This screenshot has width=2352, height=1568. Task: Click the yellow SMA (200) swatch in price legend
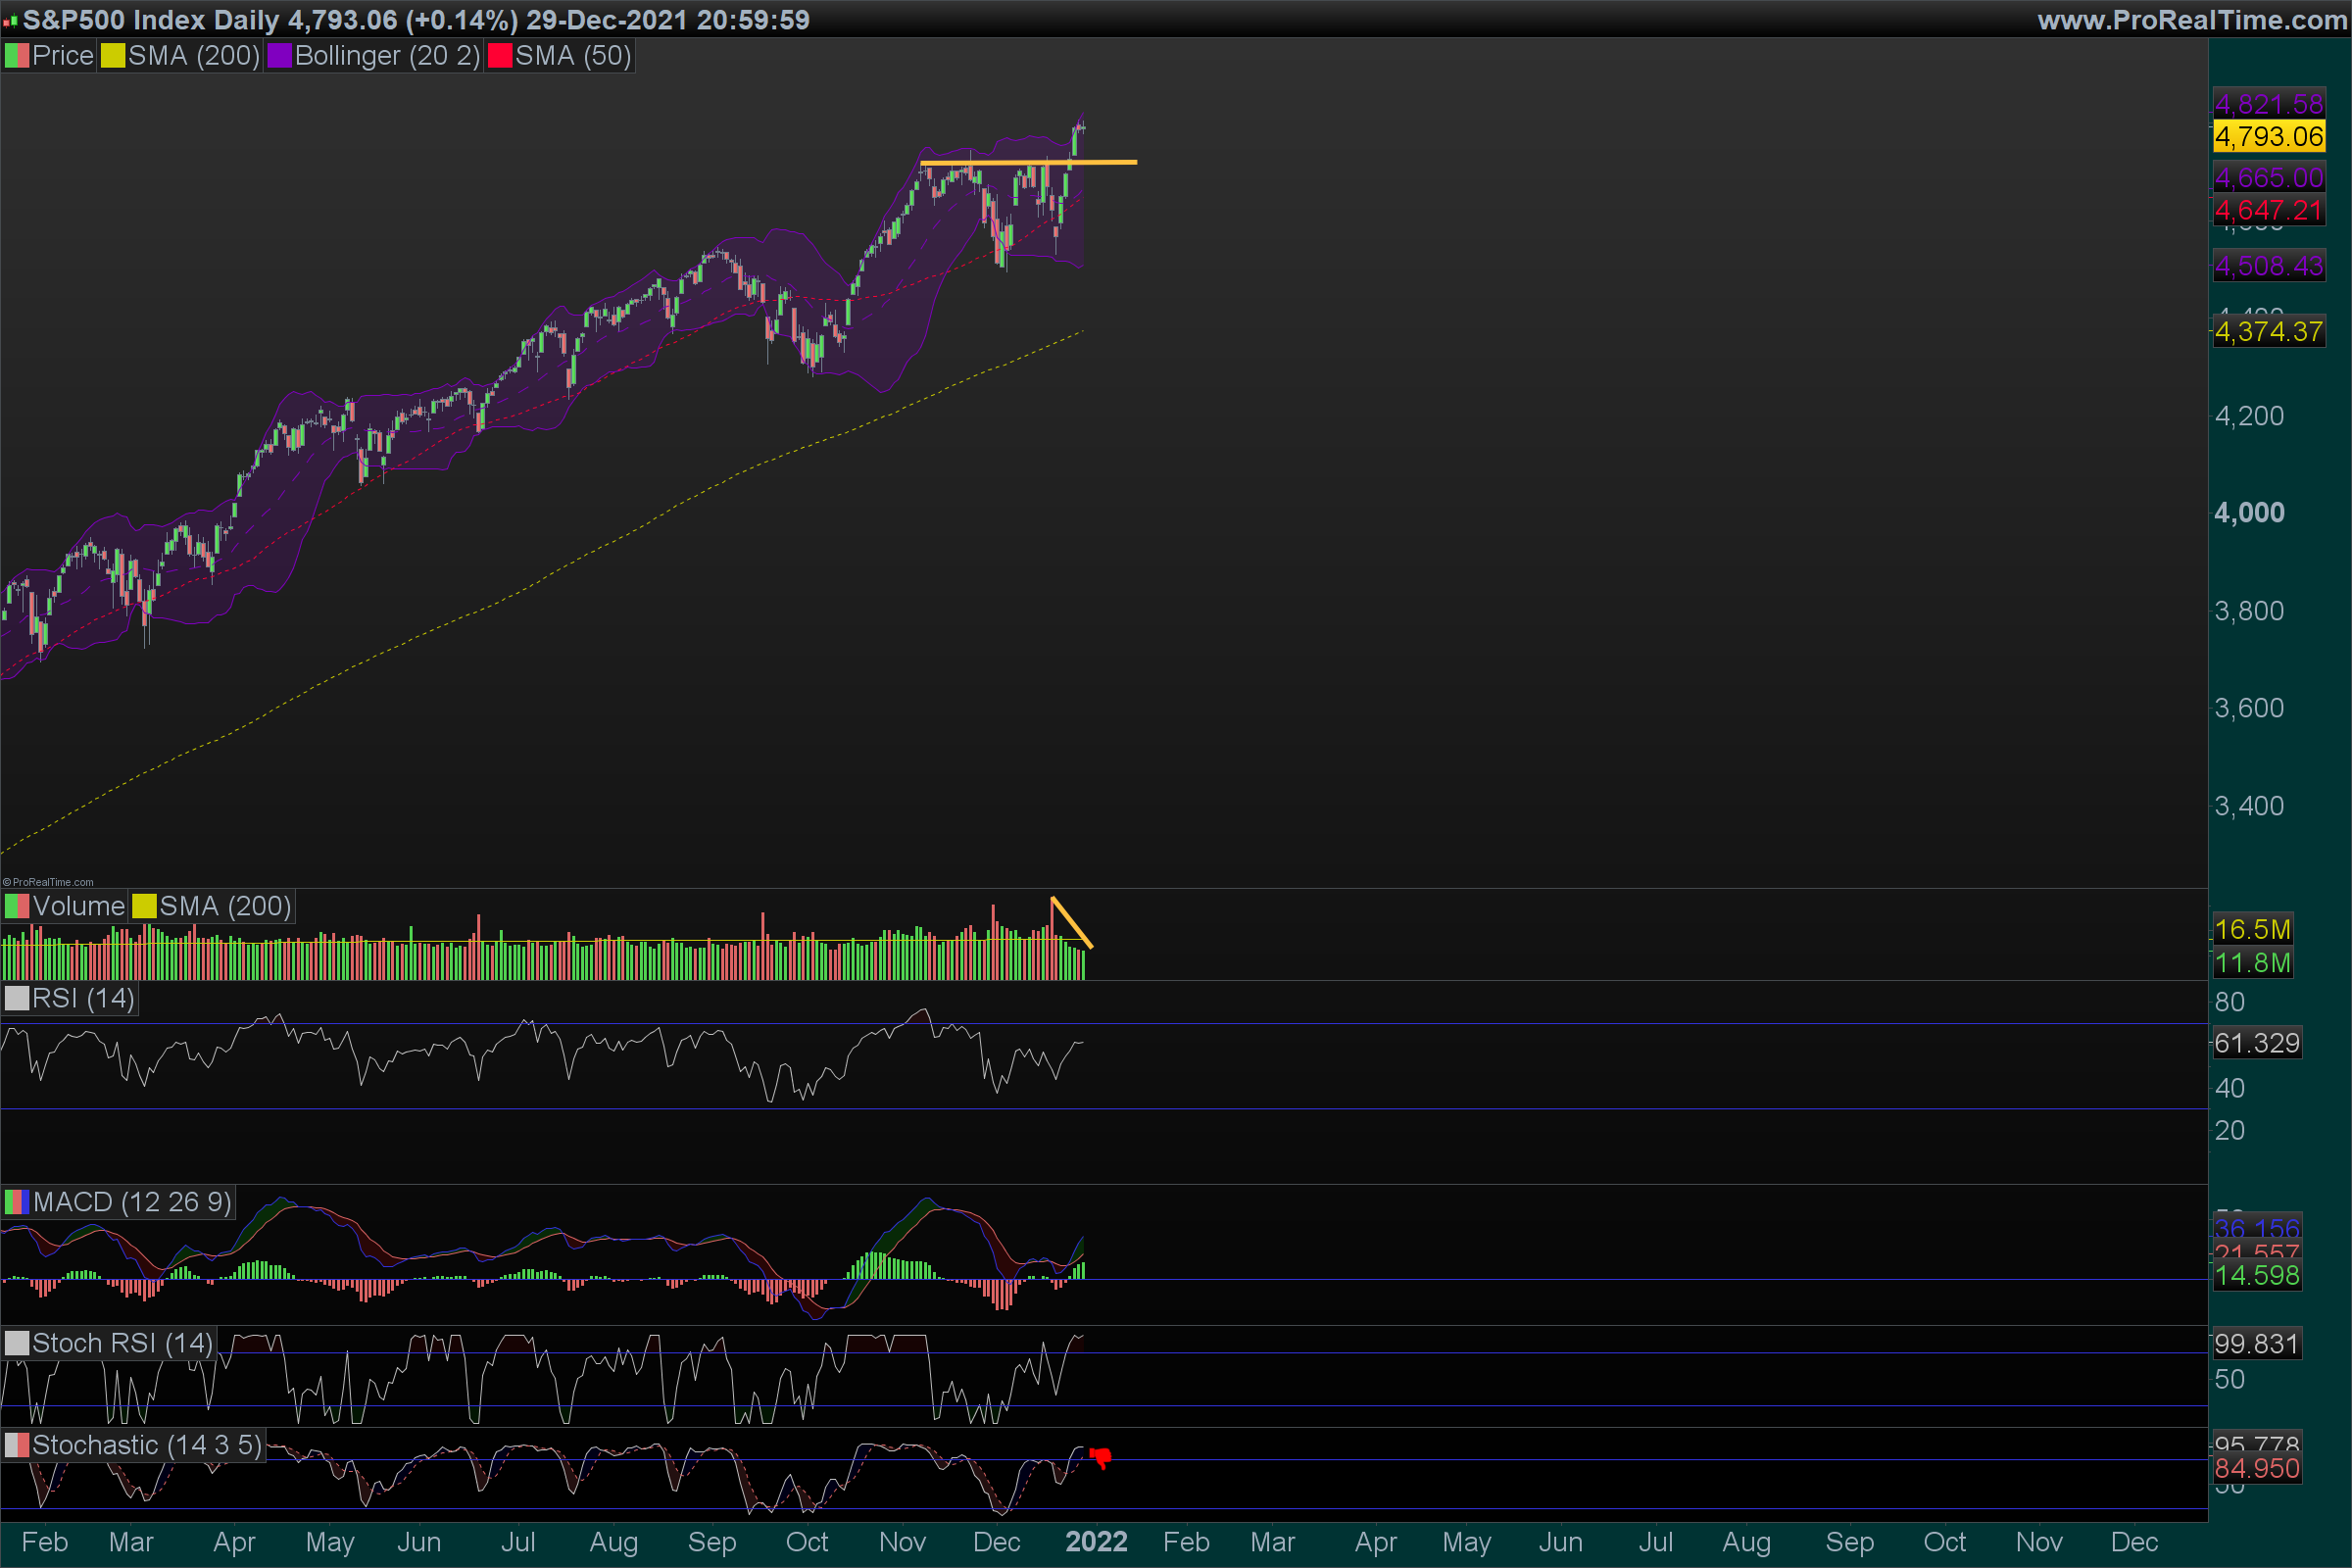(113, 56)
